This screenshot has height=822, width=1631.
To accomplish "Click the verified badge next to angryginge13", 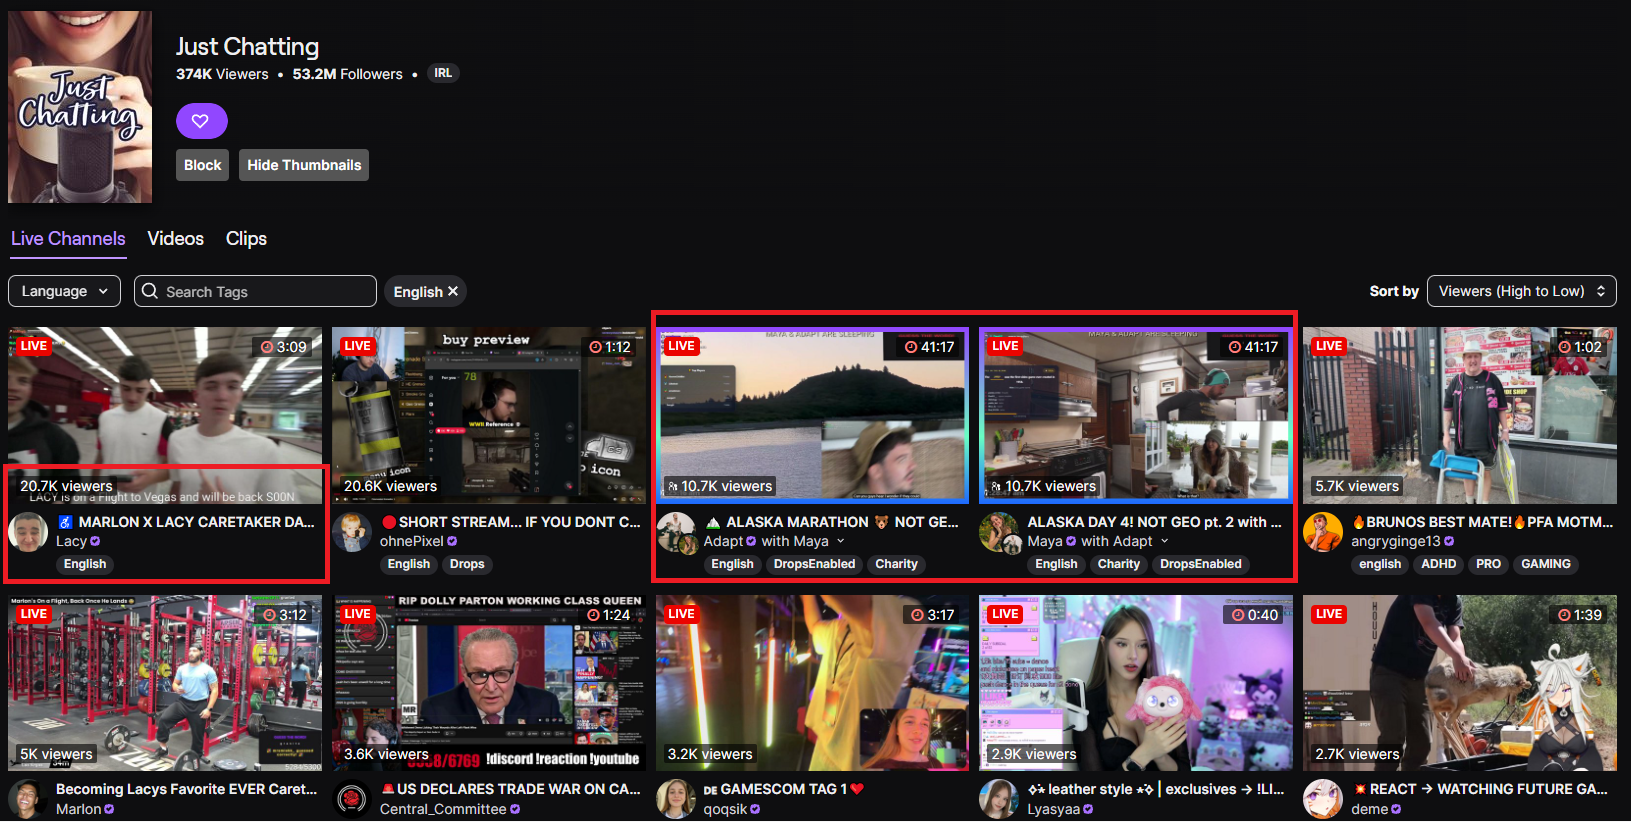I will coord(1449,541).
